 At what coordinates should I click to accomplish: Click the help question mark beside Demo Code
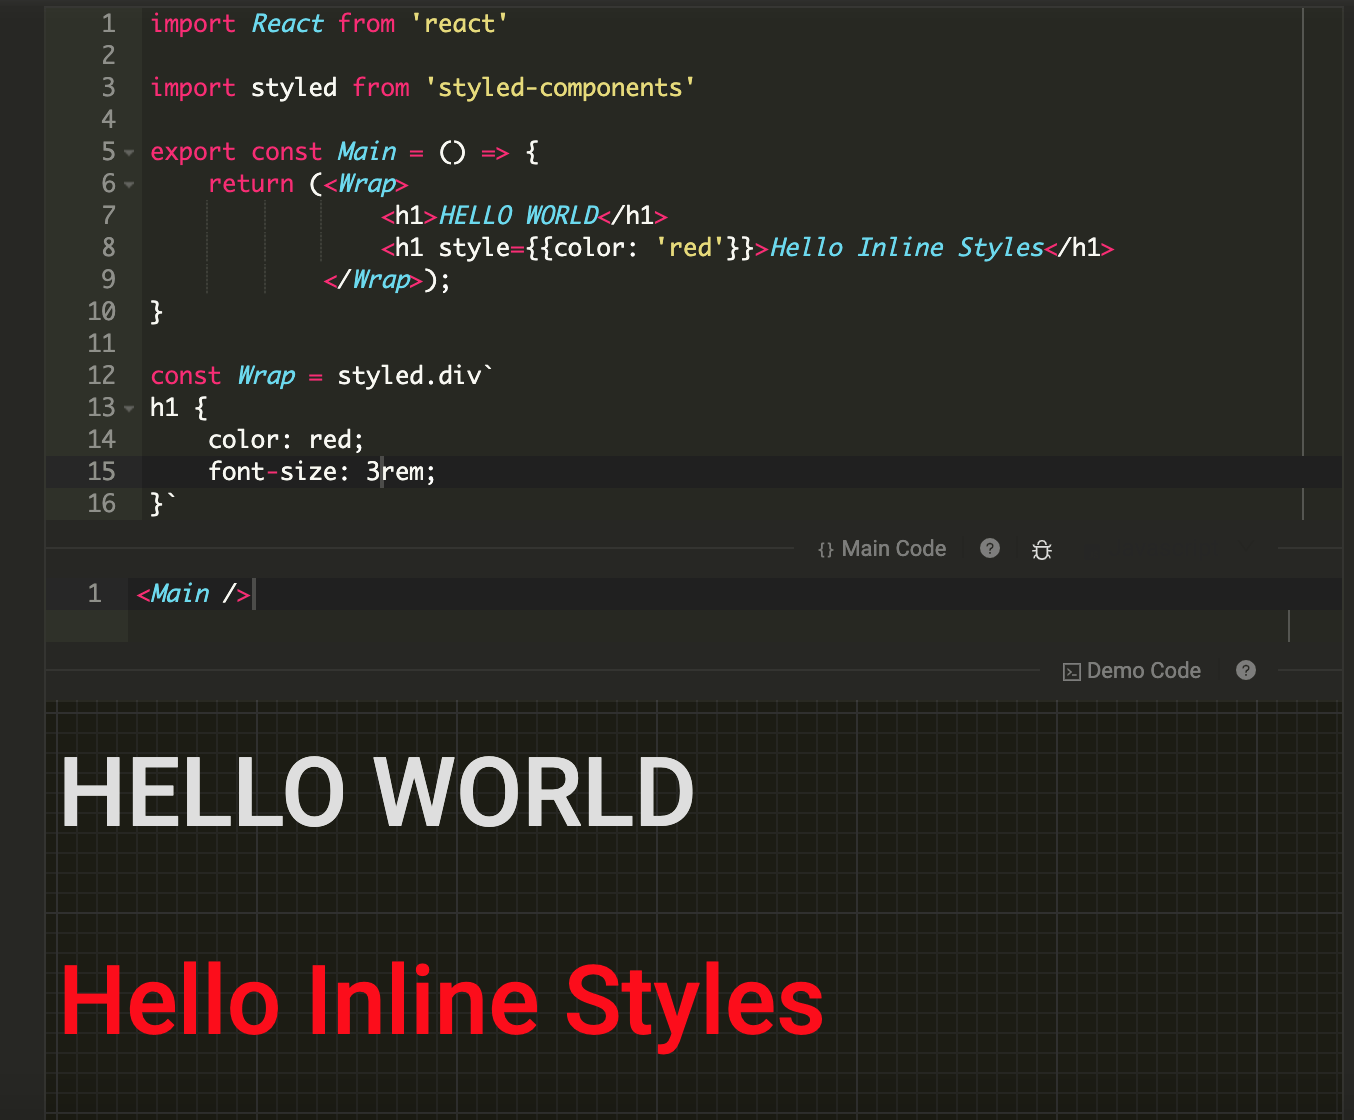pyautogui.click(x=1246, y=670)
